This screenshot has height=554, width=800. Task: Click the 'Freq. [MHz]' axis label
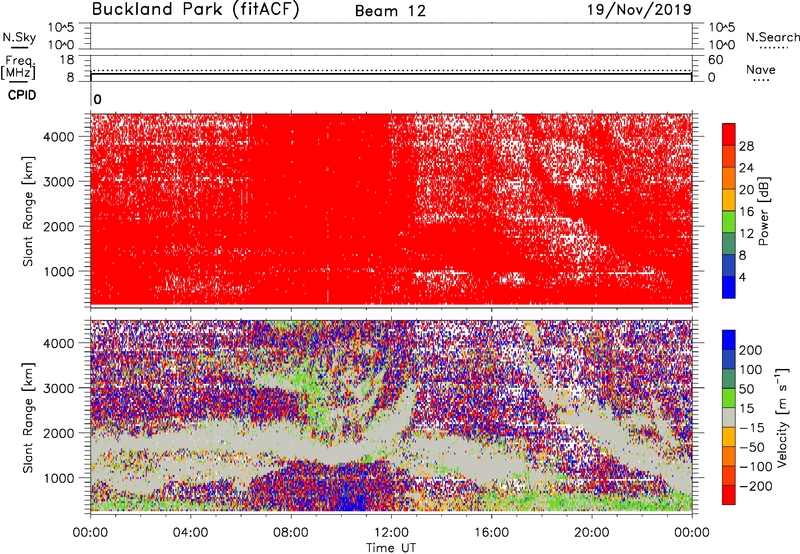(19, 67)
